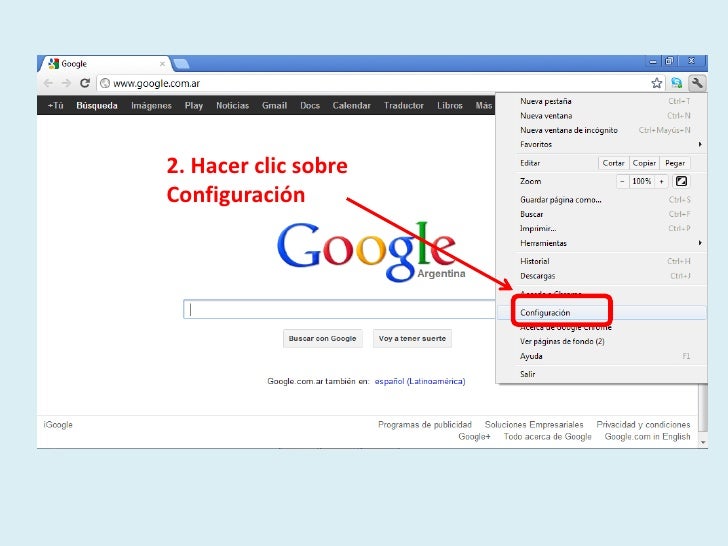Click the Cortar button
This screenshot has height=546, width=728.
point(613,163)
